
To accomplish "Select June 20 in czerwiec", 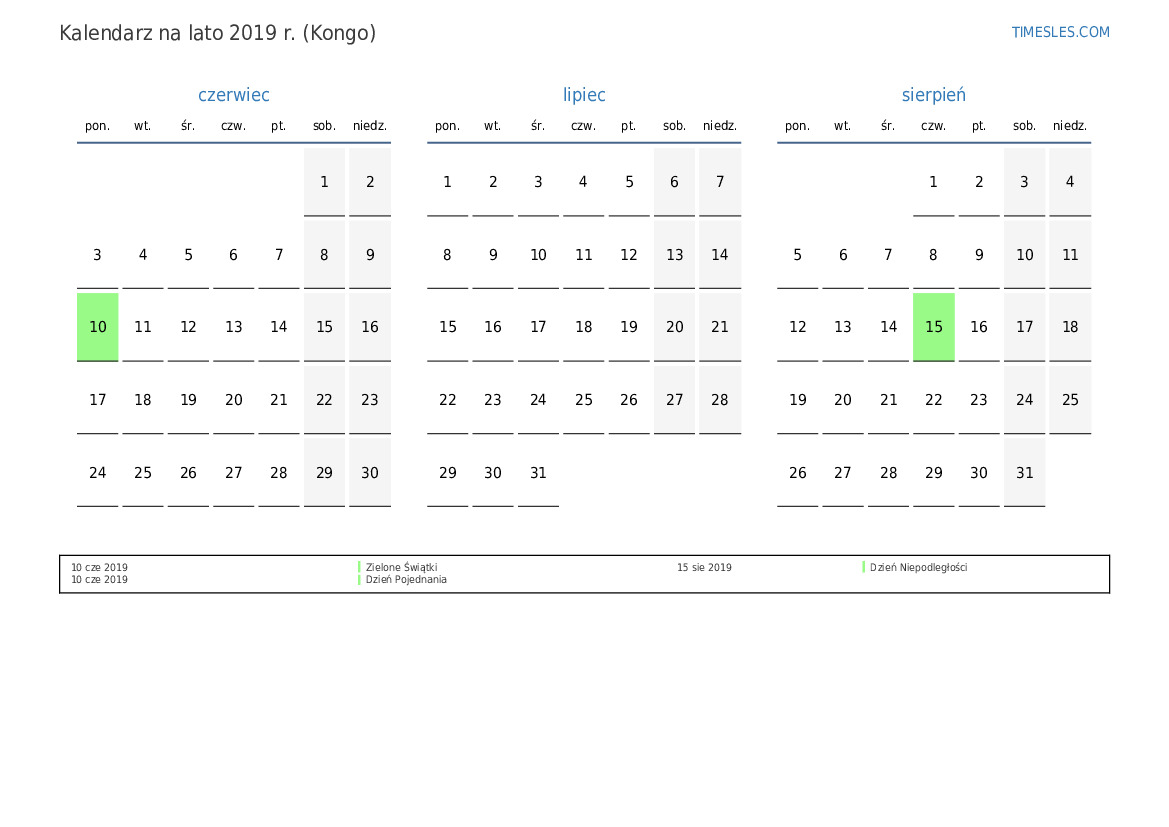I will click(x=233, y=400).
